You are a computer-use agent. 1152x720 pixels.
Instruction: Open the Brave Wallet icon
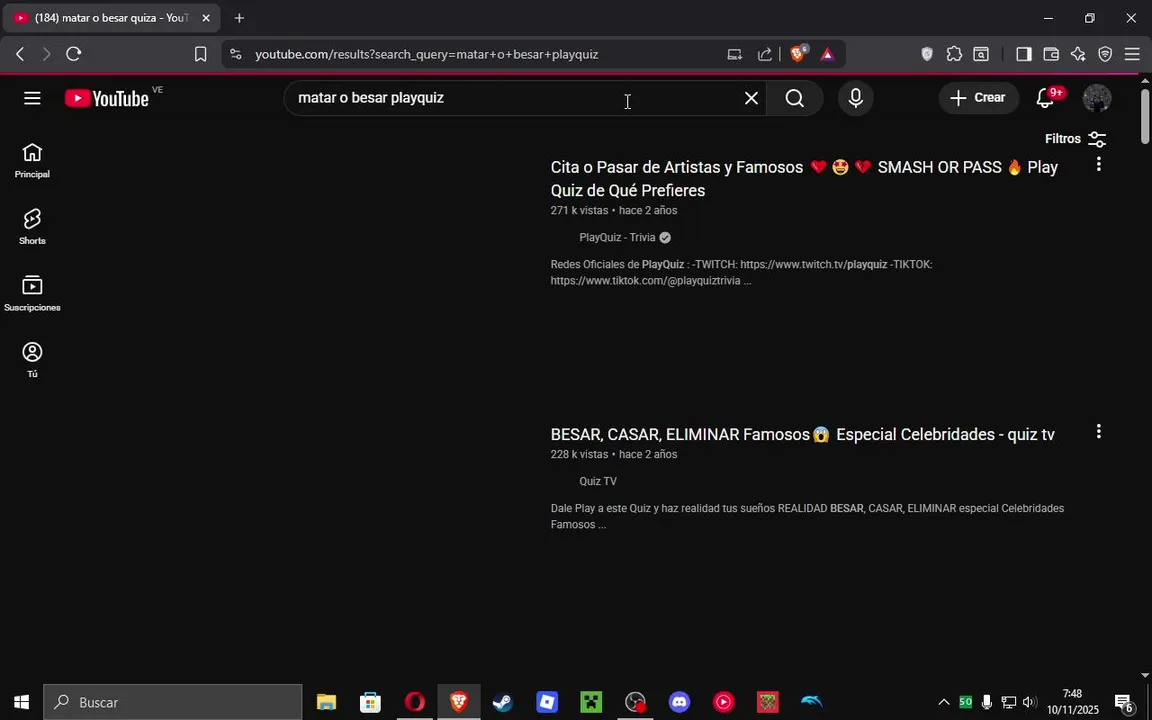point(1051,54)
